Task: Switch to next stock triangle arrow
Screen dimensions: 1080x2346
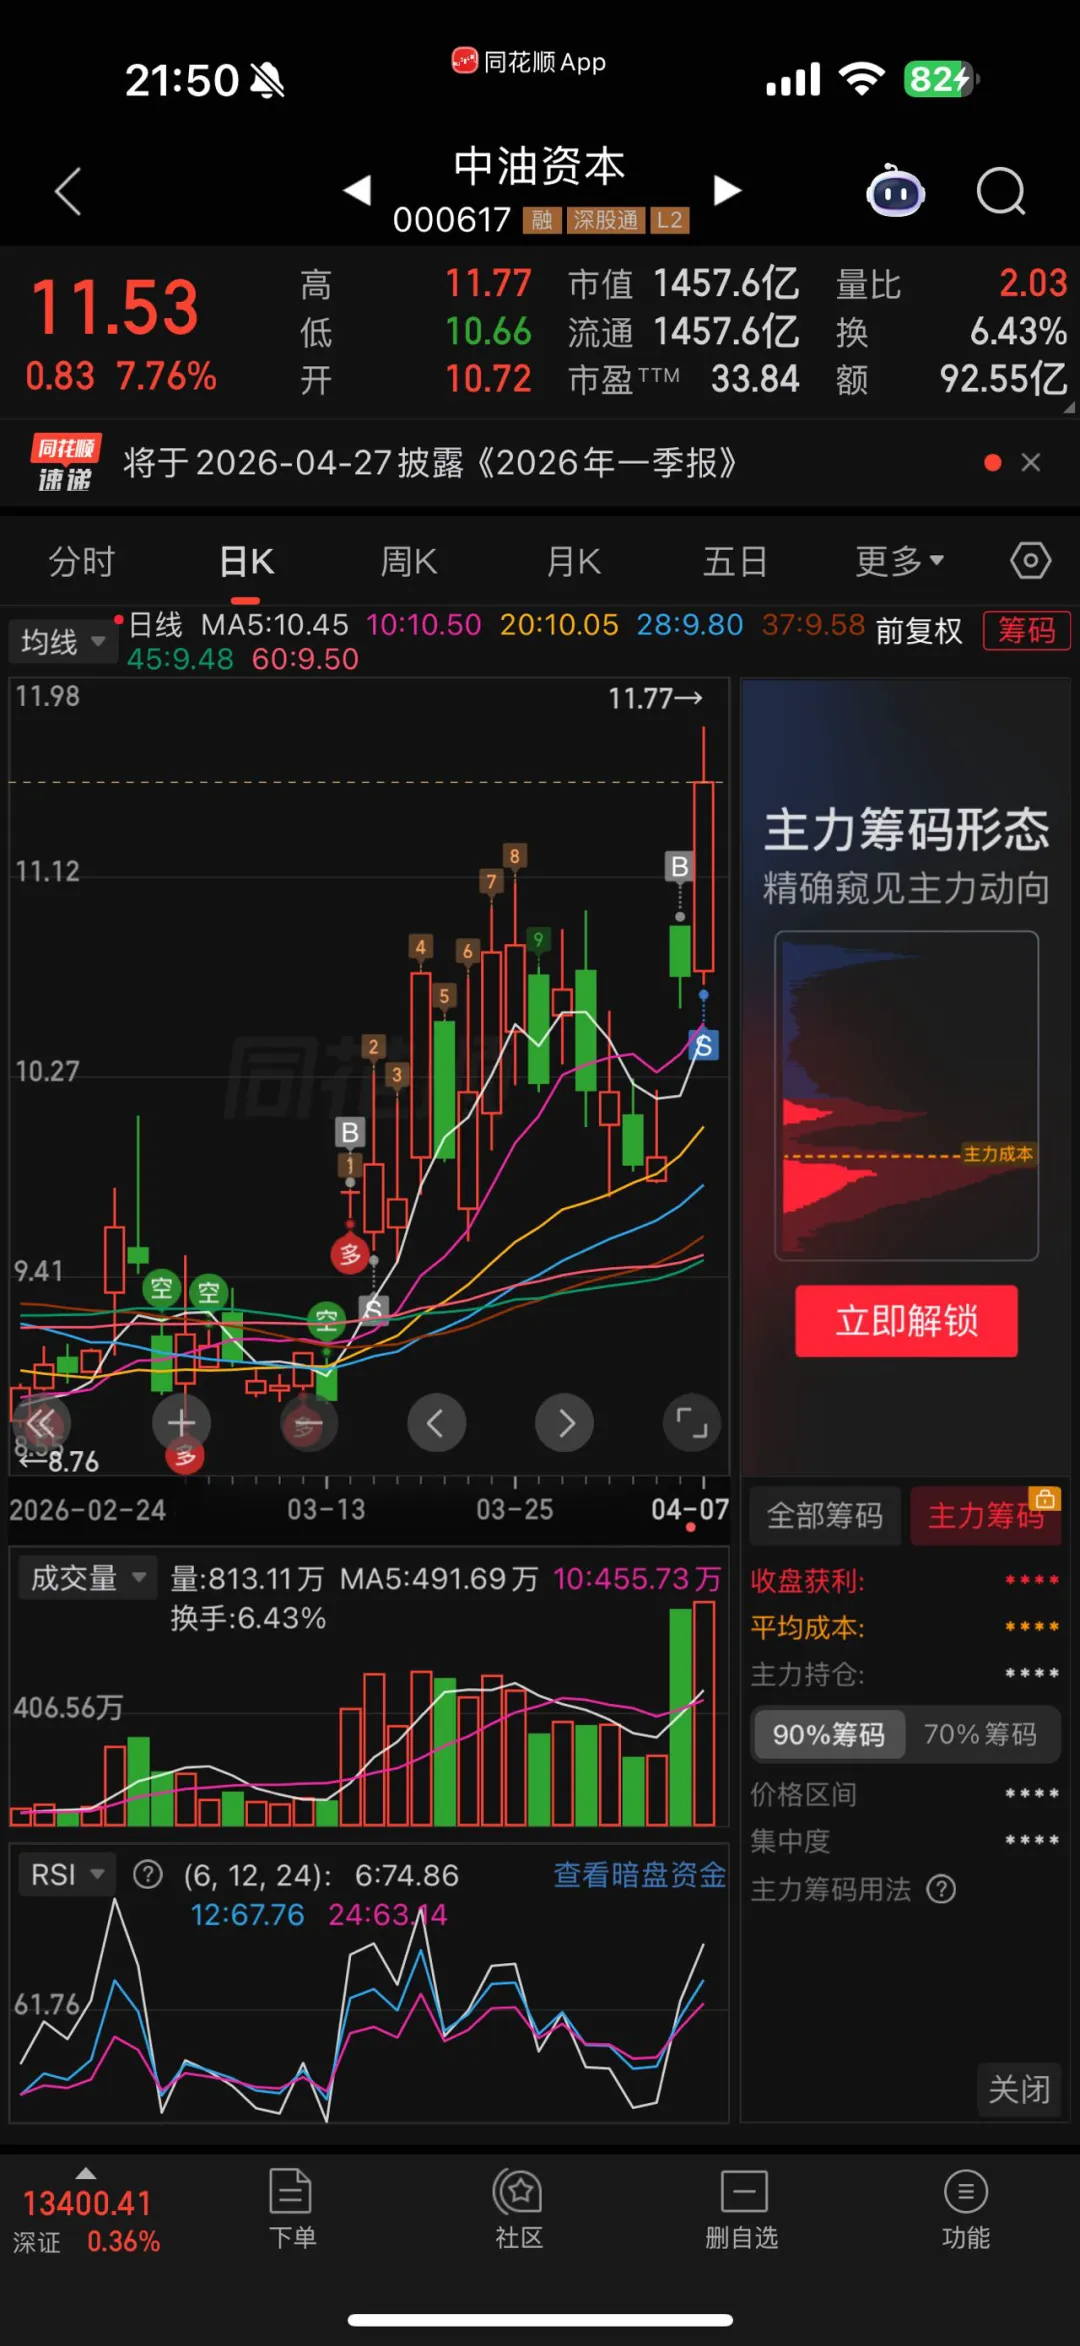Action: 727,189
